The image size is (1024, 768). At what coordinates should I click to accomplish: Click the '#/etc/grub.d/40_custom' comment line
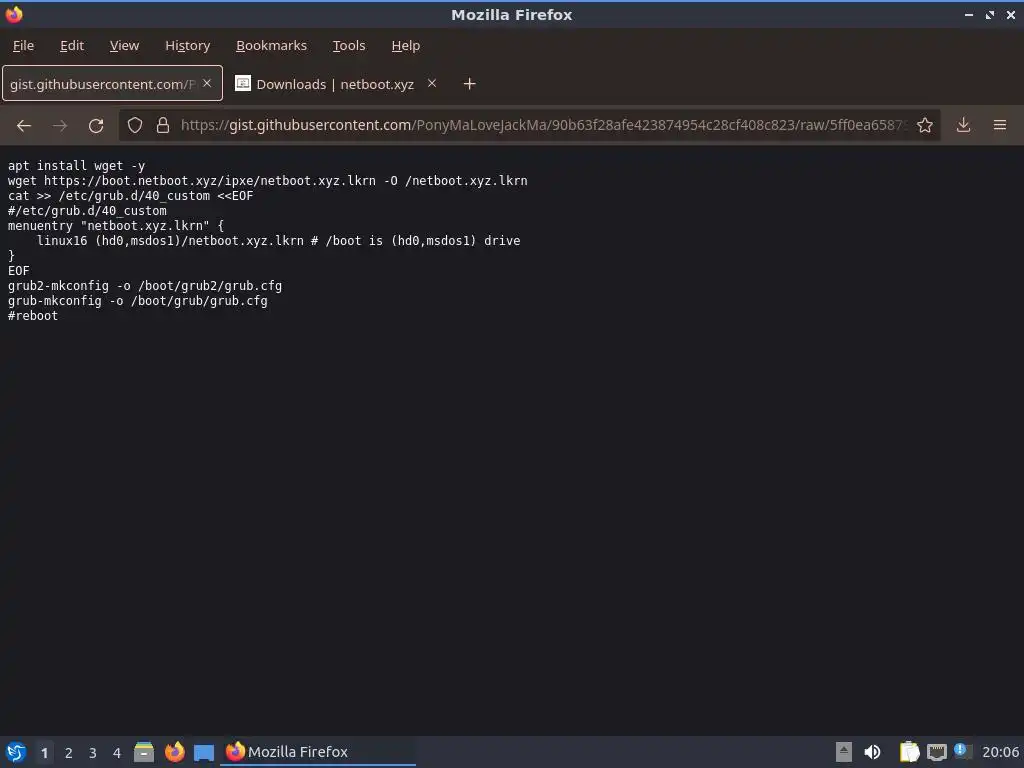[x=88, y=211]
